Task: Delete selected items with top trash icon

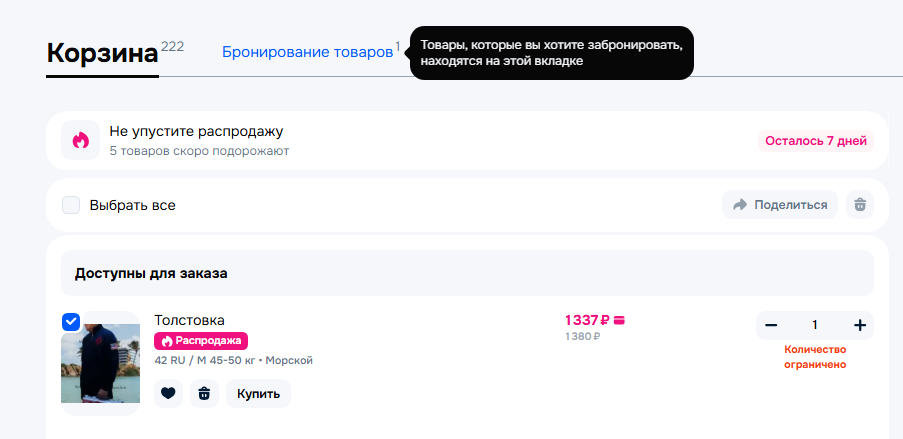Action: (860, 205)
